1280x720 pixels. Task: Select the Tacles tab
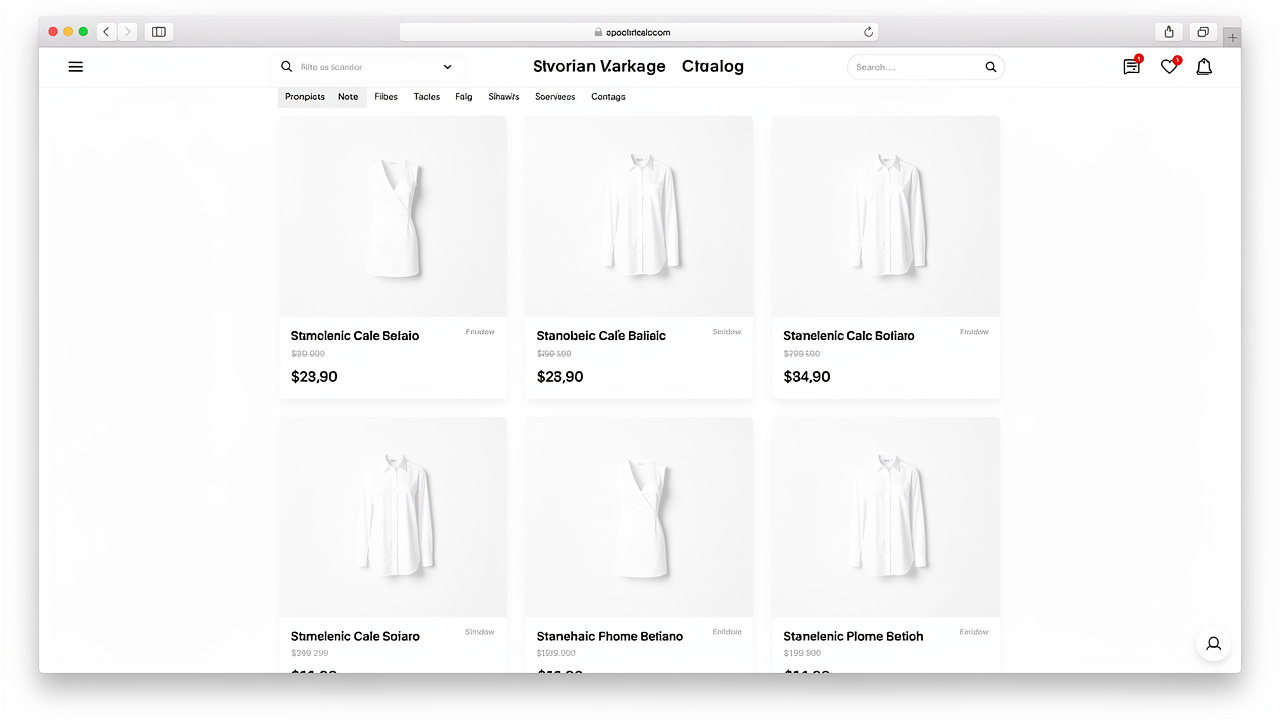click(427, 97)
